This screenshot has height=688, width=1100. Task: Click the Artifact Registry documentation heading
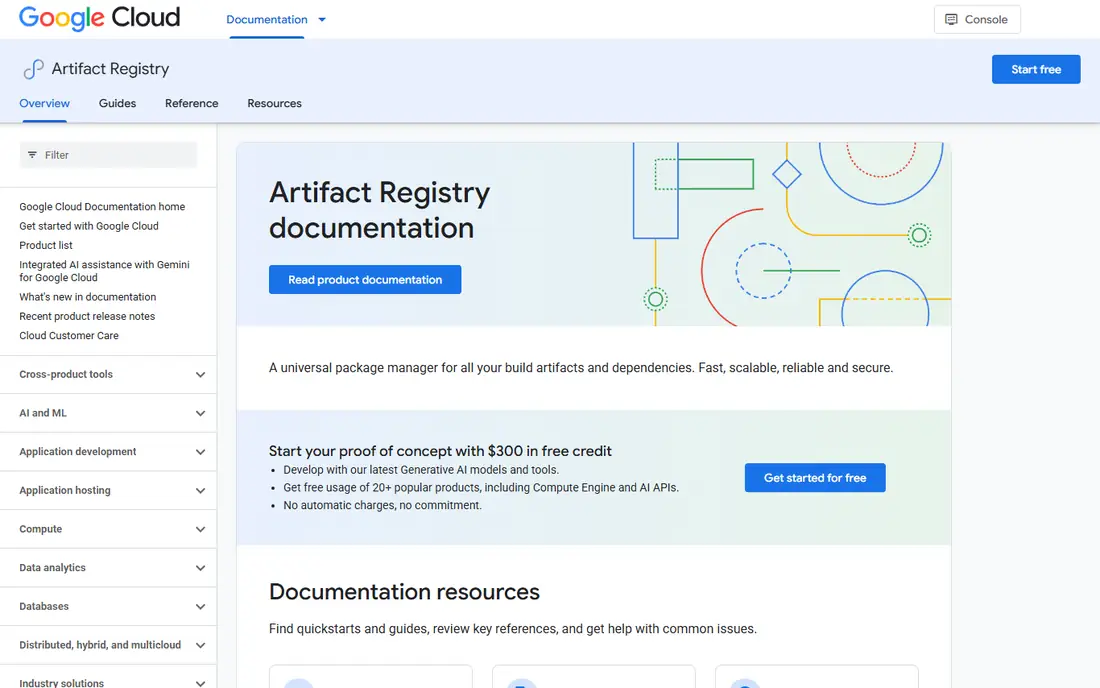pos(379,210)
